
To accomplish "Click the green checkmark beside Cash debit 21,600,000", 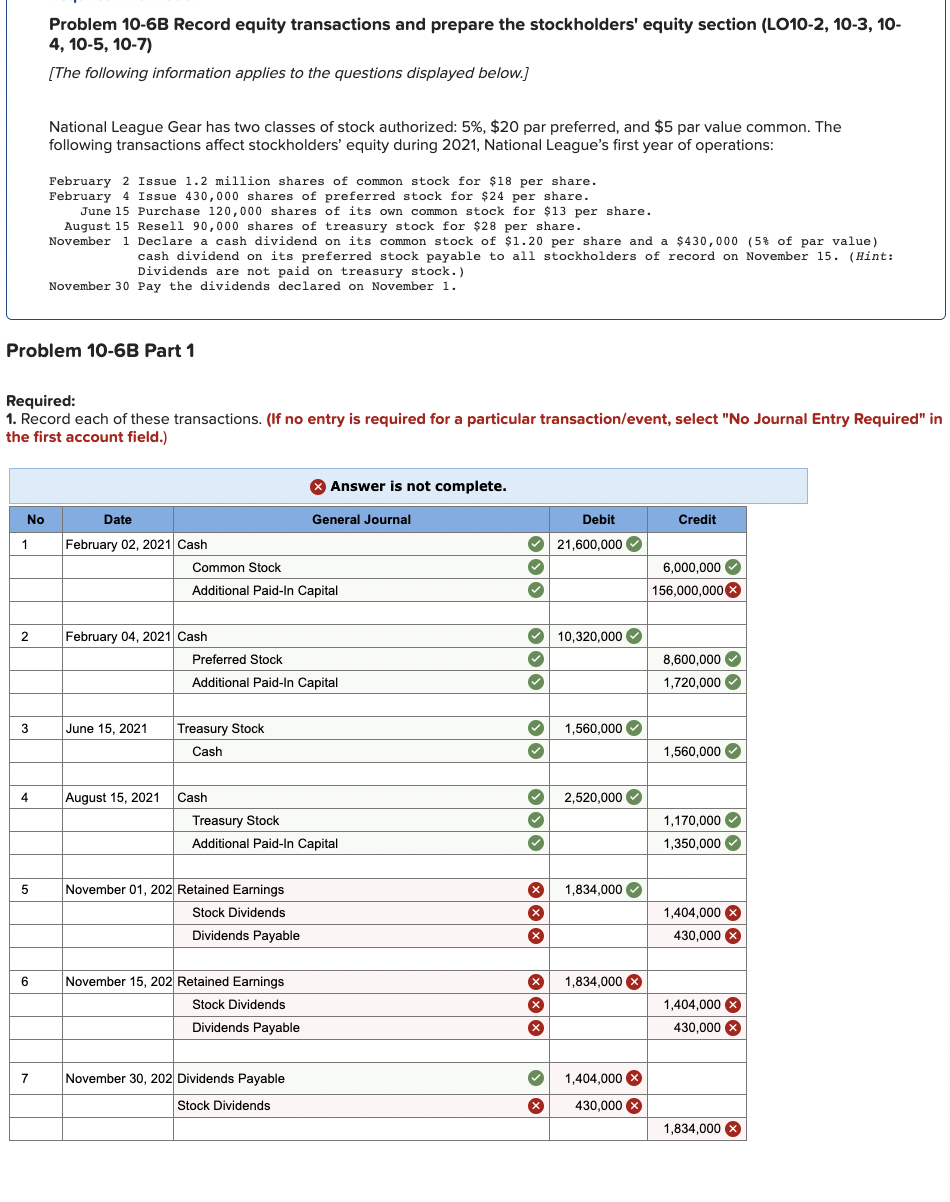I will [635, 544].
